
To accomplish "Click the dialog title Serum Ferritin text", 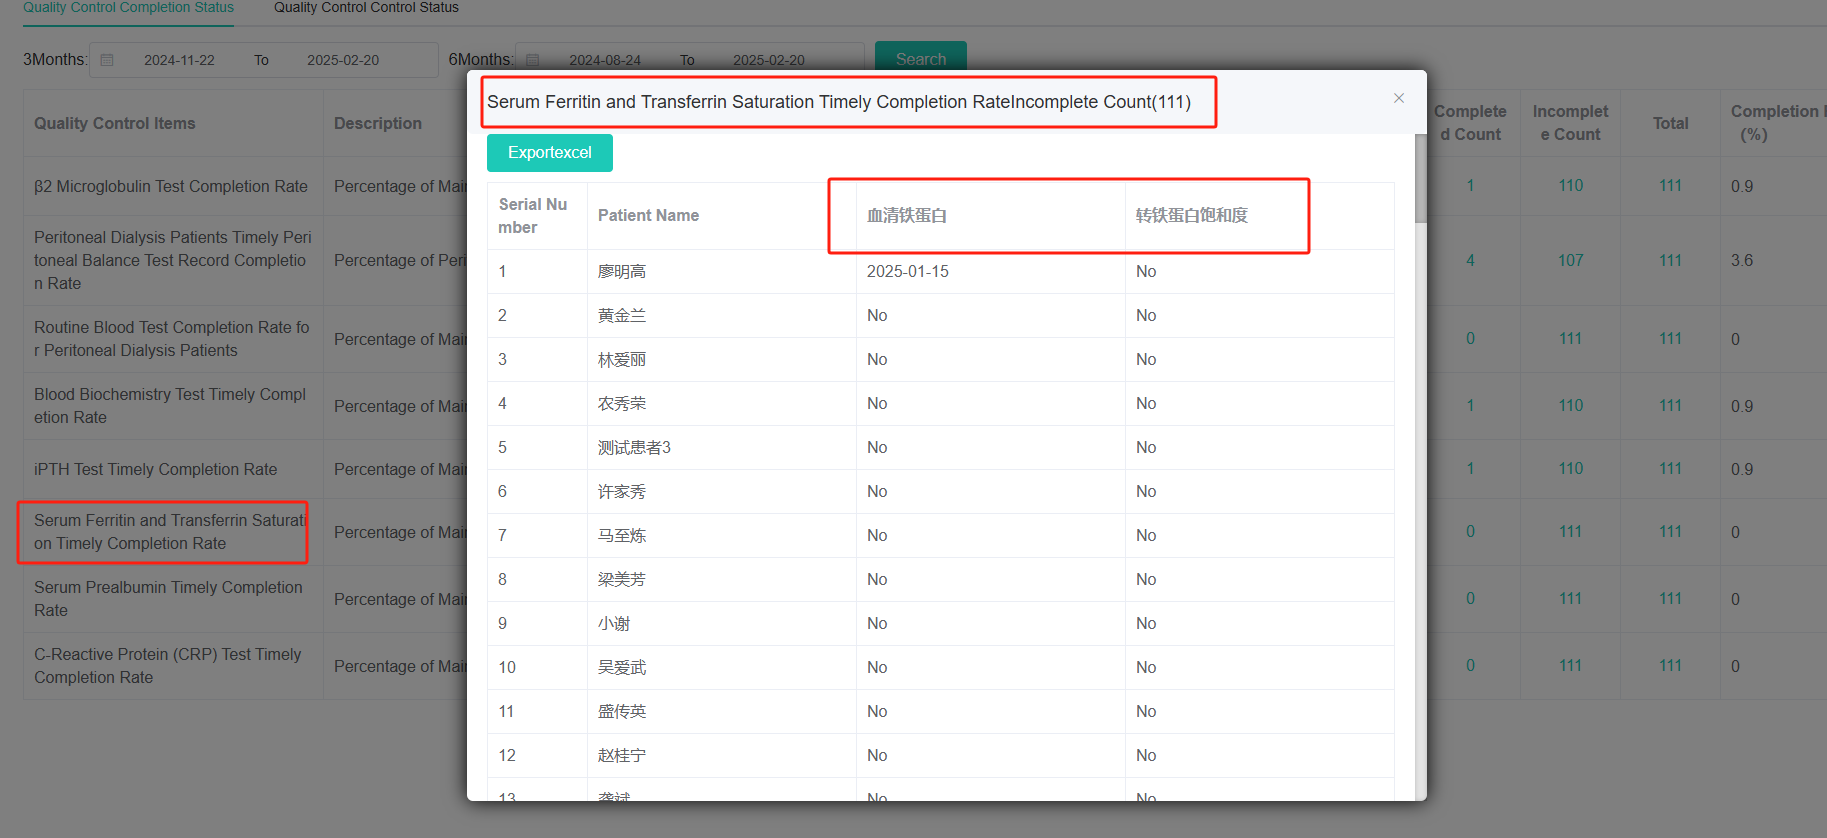I will tap(839, 102).
